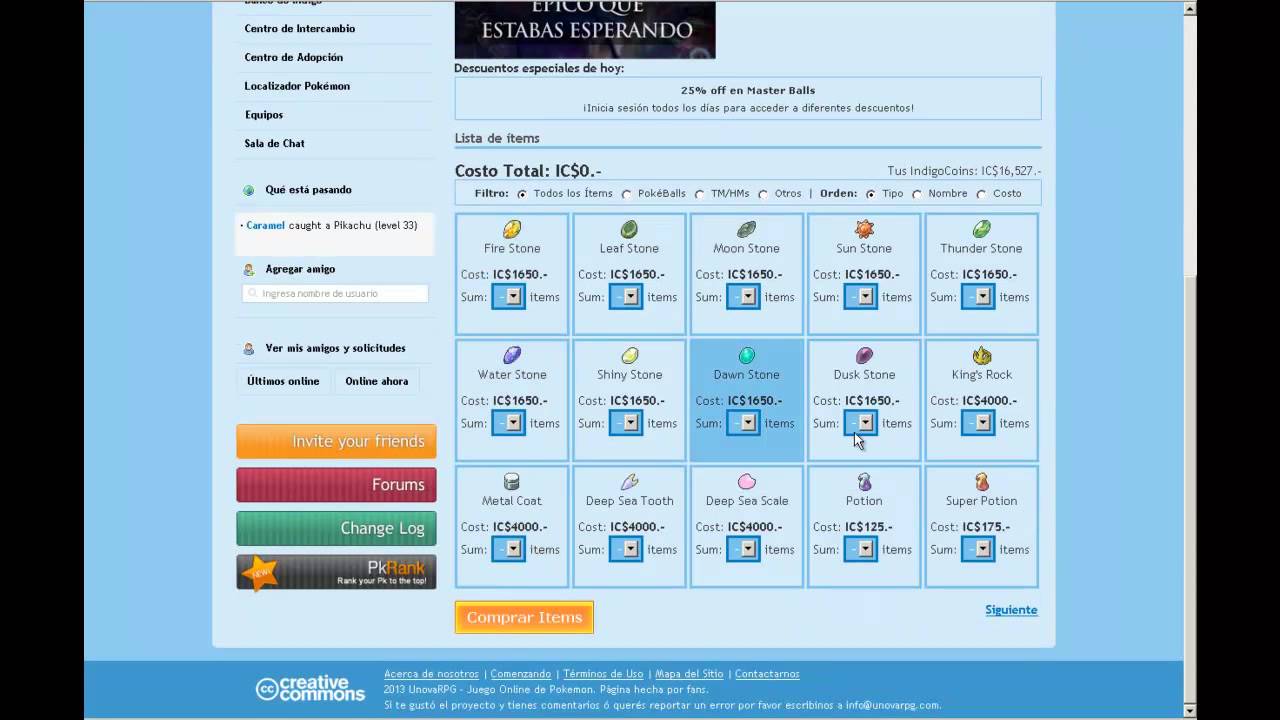
Task: Open Super Potion quantity dropdown
Action: (x=978, y=549)
